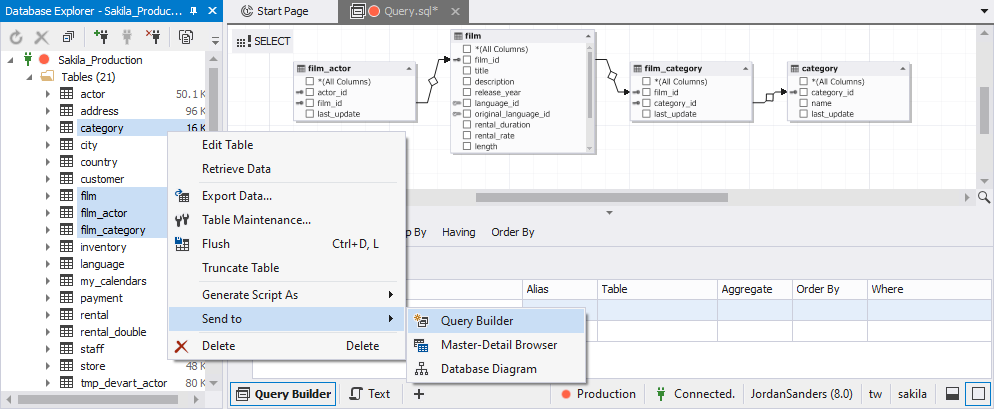
Task: Switch to the Start Page tab
Action: (281, 11)
